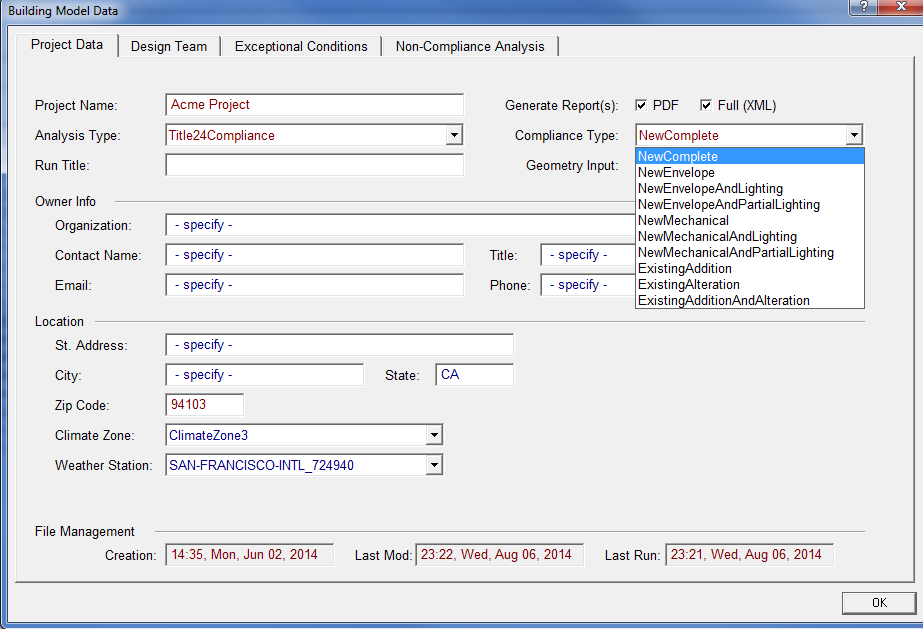Click the Creation date field
The image size is (923, 629).
tap(248, 554)
